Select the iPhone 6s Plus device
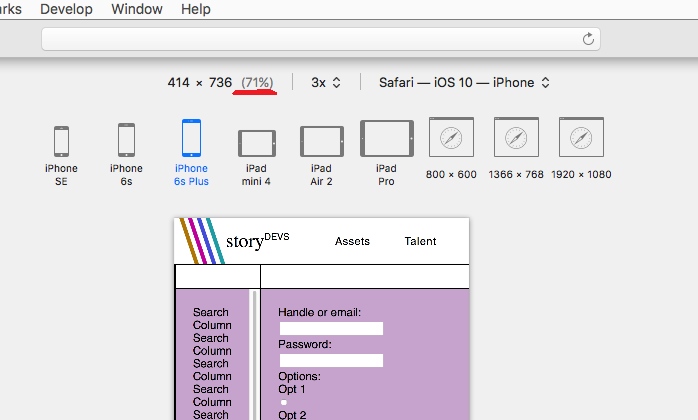698x420 pixels. pyautogui.click(x=191, y=138)
